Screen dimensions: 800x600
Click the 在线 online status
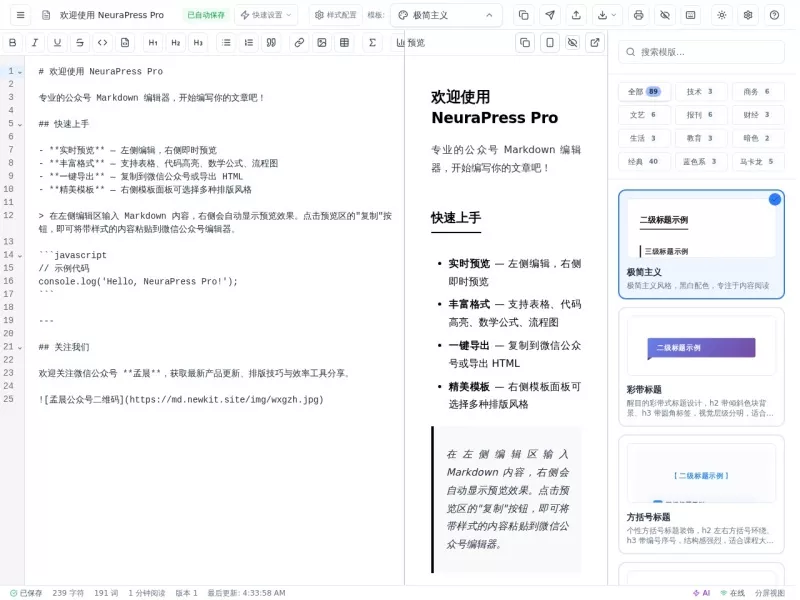click(x=733, y=593)
